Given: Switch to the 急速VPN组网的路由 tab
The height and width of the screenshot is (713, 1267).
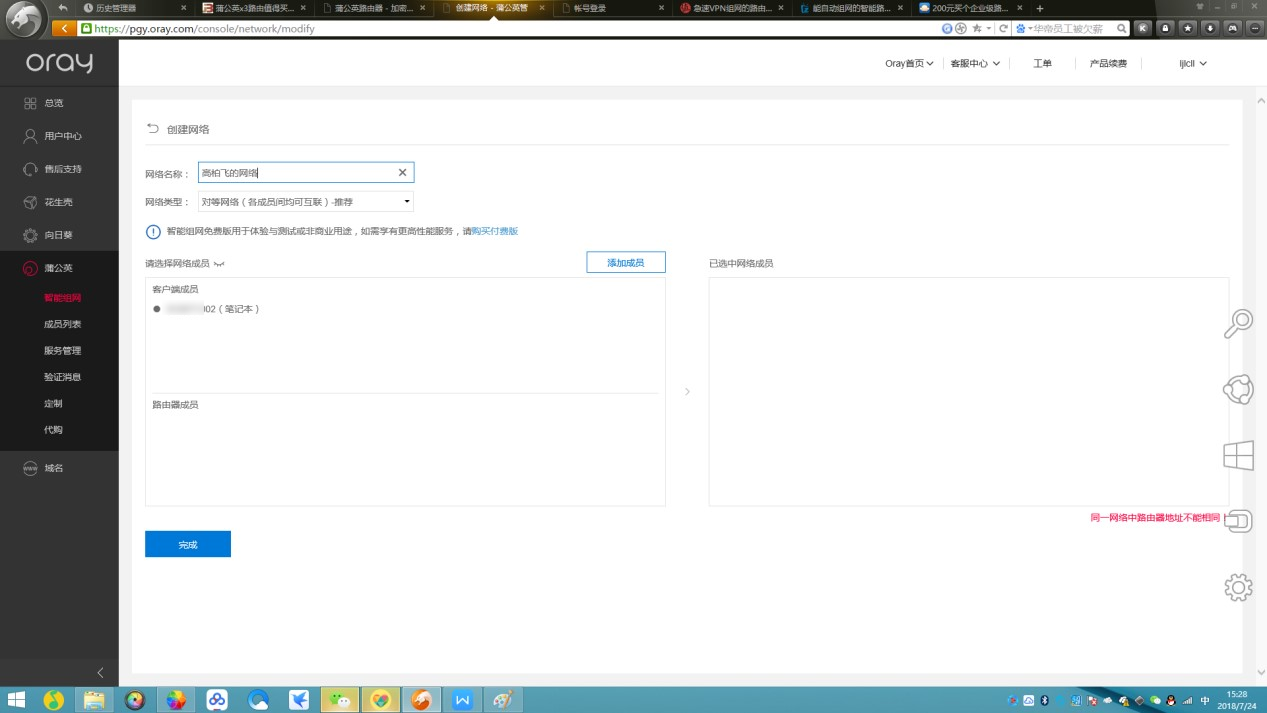Looking at the screenshot, I should (733, 8).
